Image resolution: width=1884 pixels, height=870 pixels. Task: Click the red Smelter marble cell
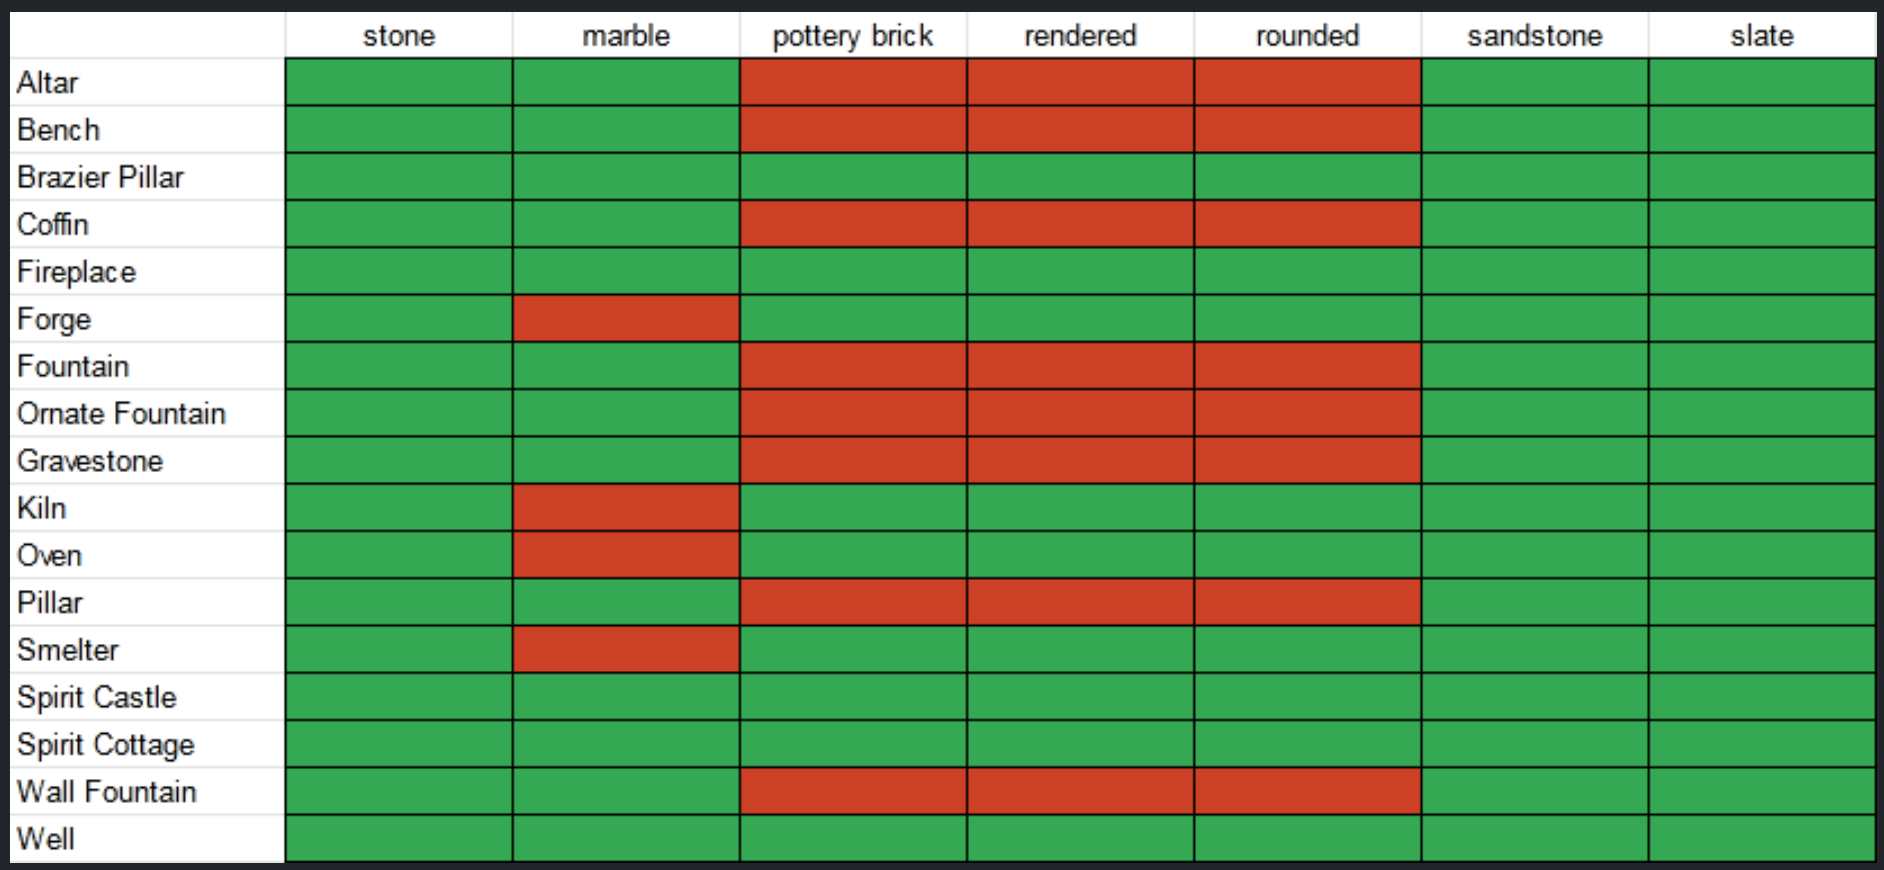(626, 649)
